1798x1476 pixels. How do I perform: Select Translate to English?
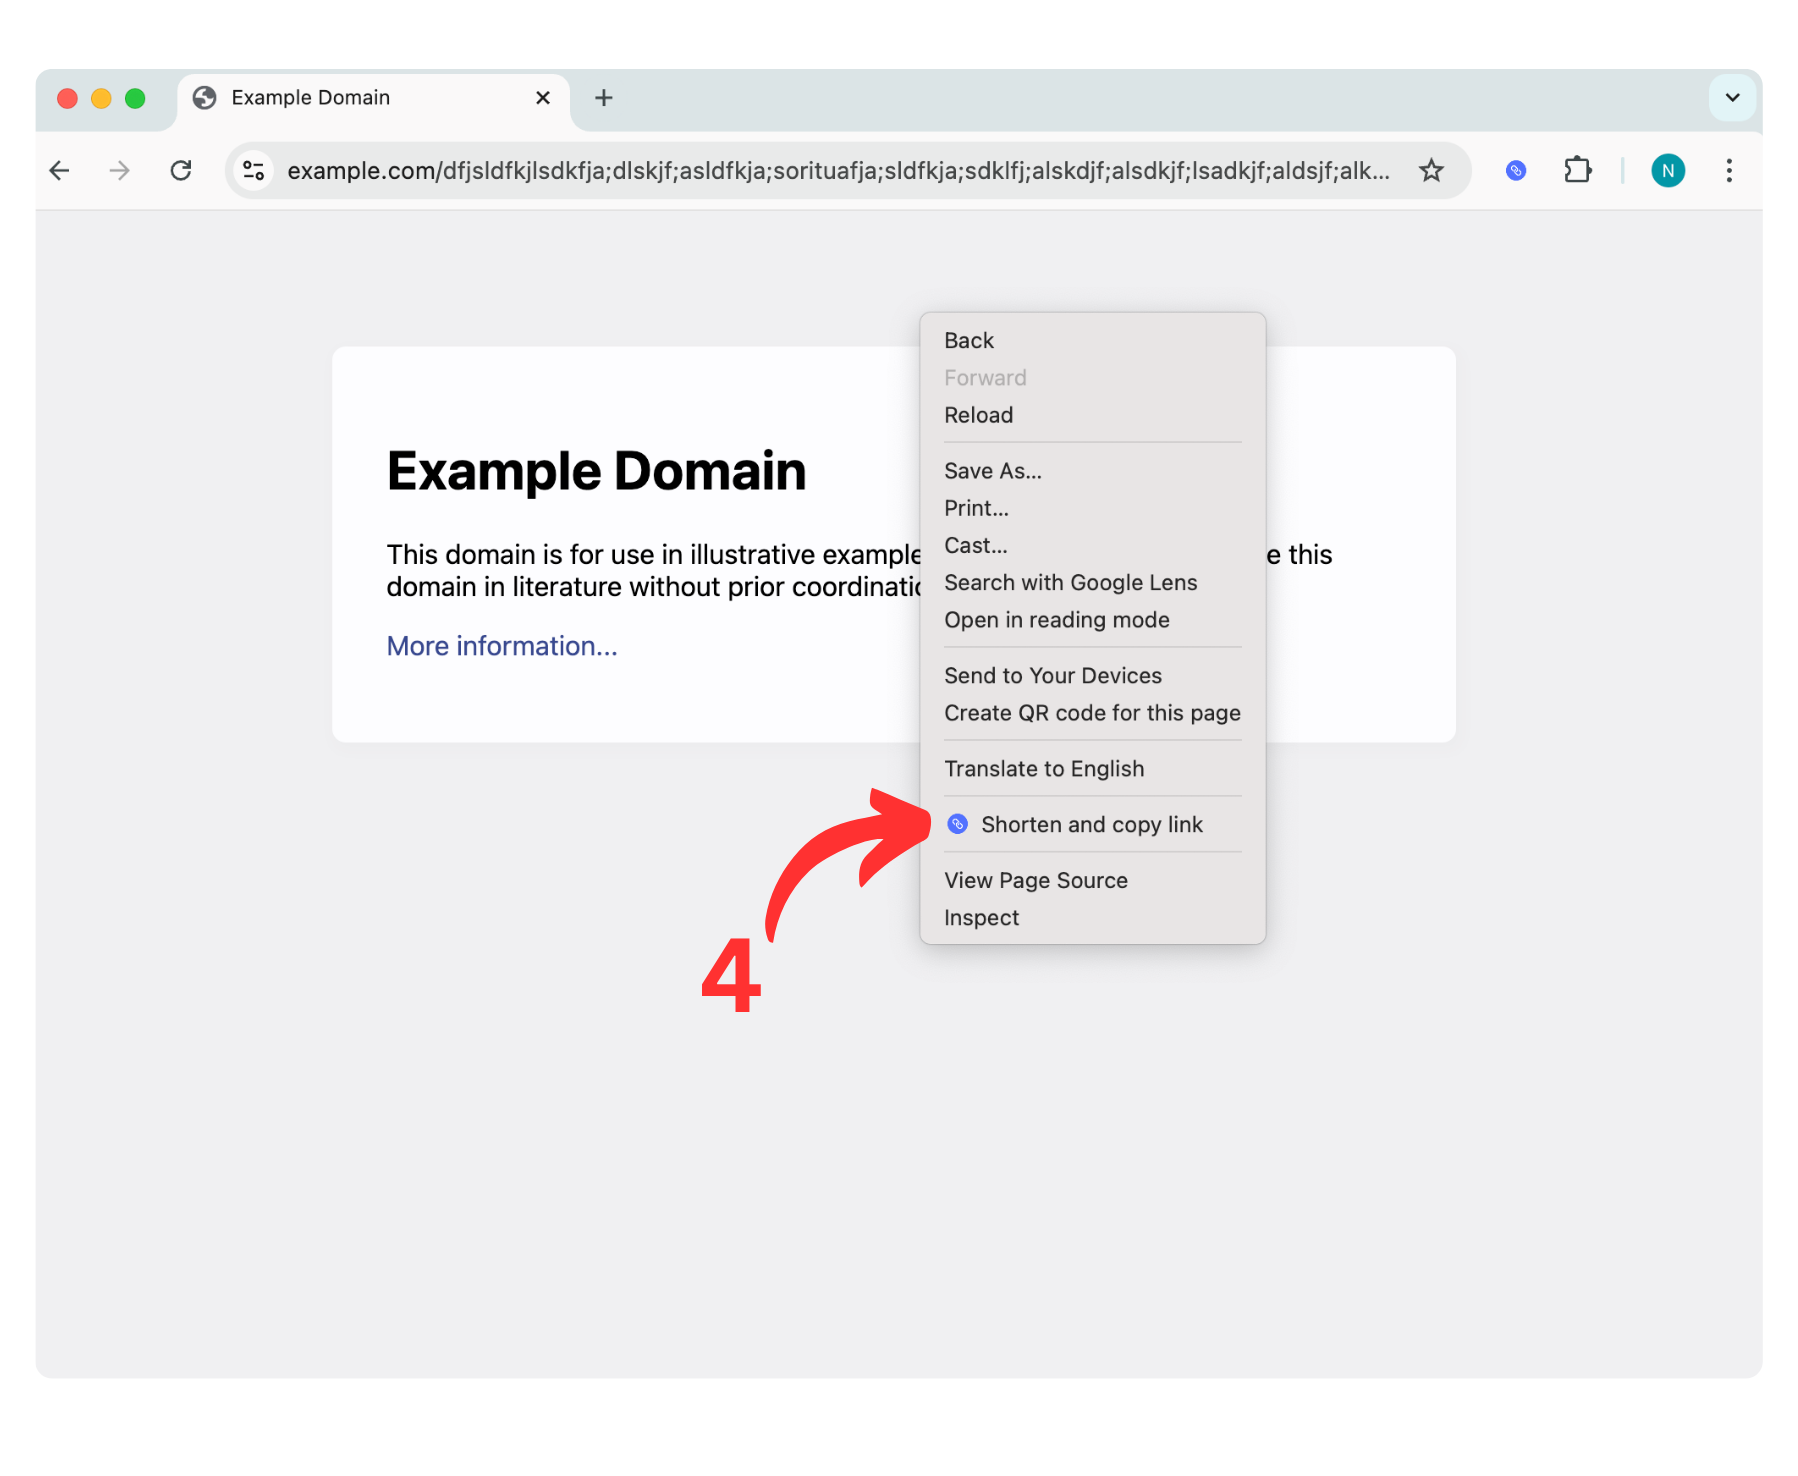click(1044, 768)
